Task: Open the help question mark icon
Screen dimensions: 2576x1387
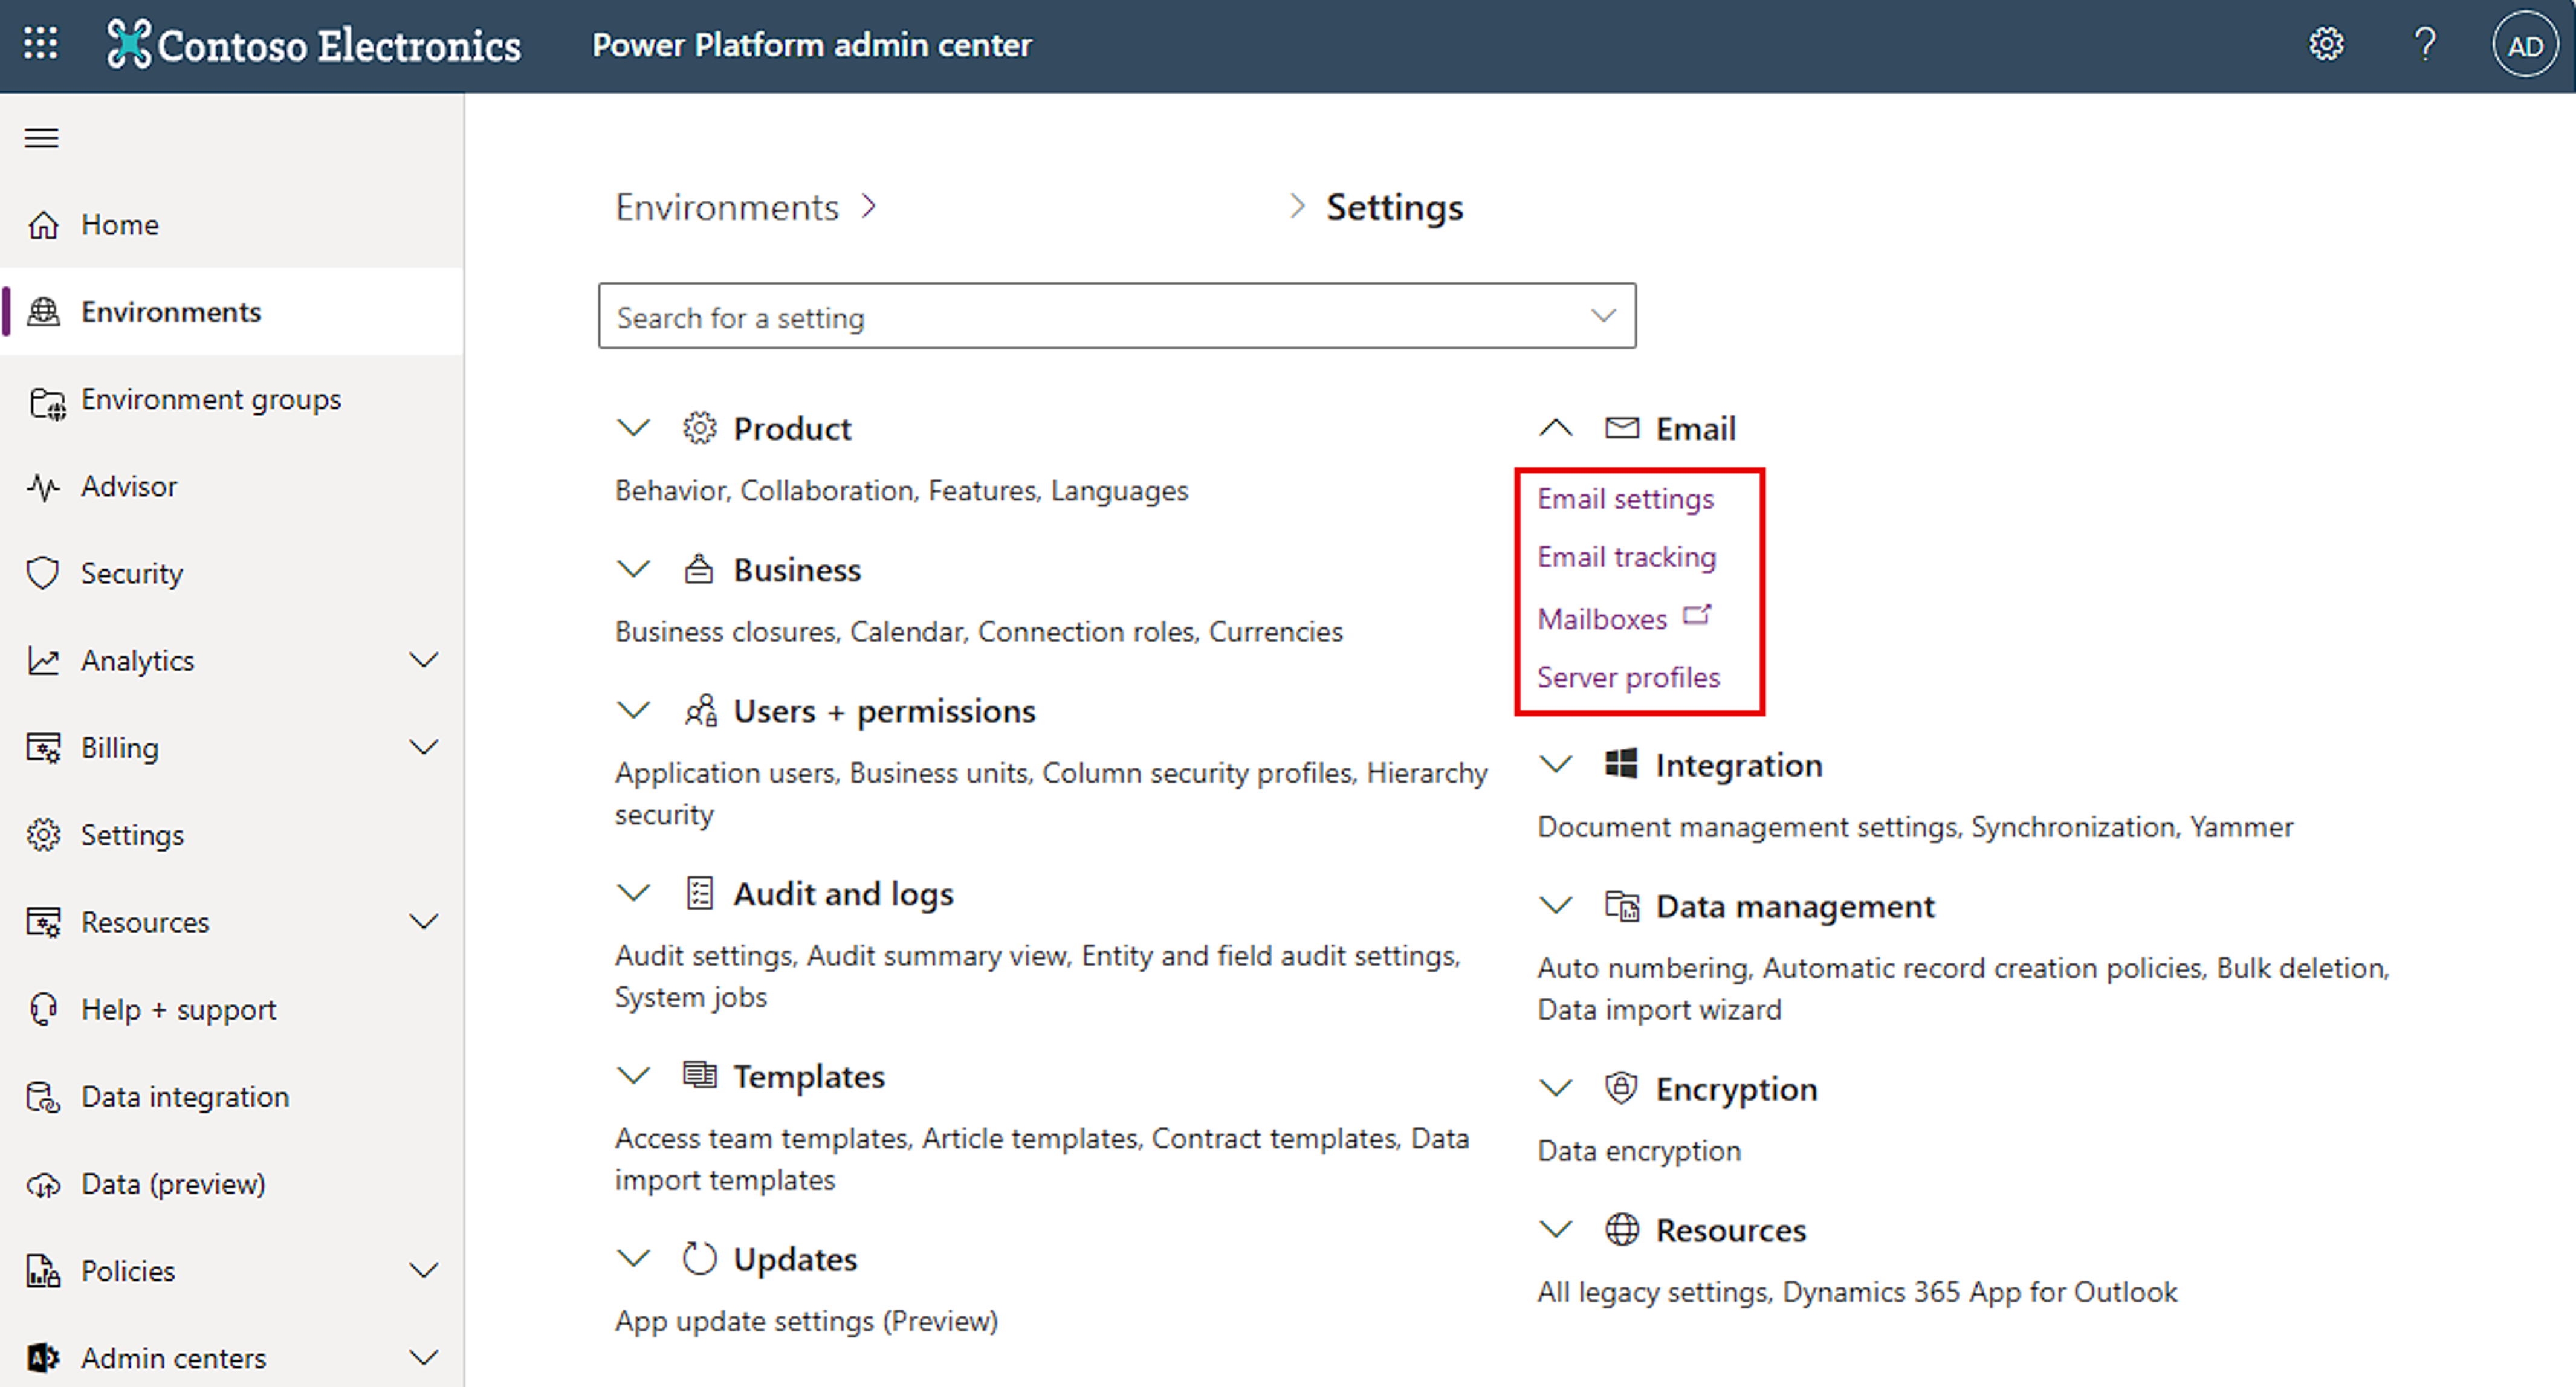Action: click(2425, 44)
